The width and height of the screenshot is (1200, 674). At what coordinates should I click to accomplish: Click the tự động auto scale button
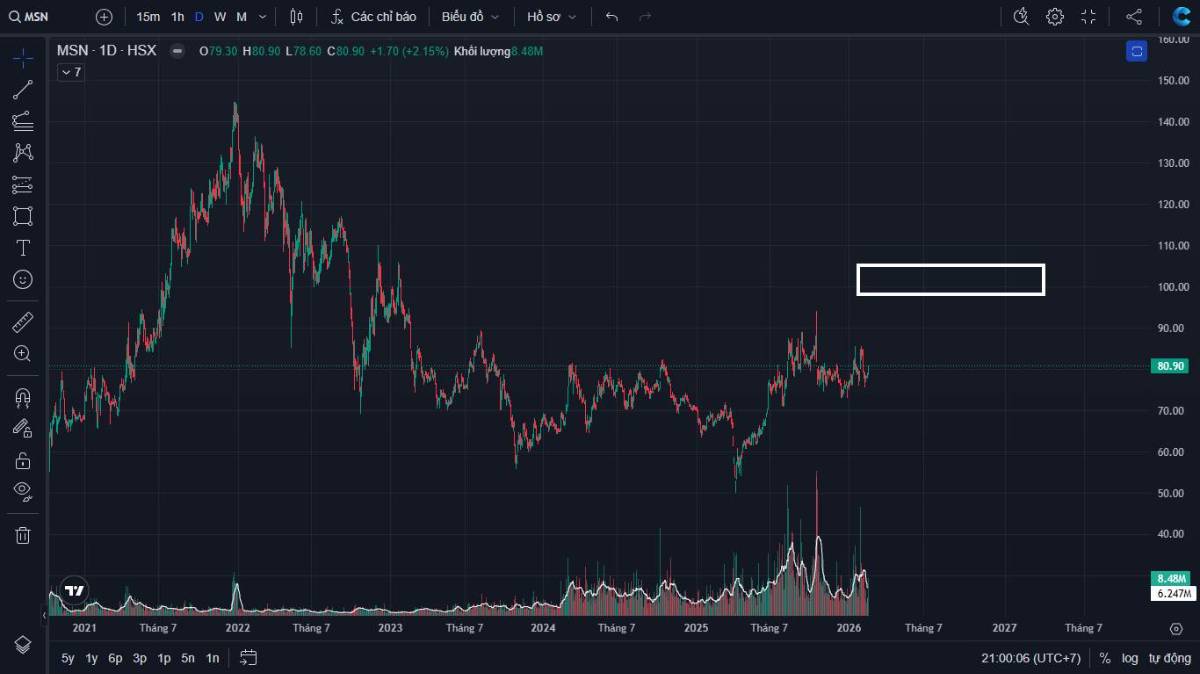[1169, 658]
